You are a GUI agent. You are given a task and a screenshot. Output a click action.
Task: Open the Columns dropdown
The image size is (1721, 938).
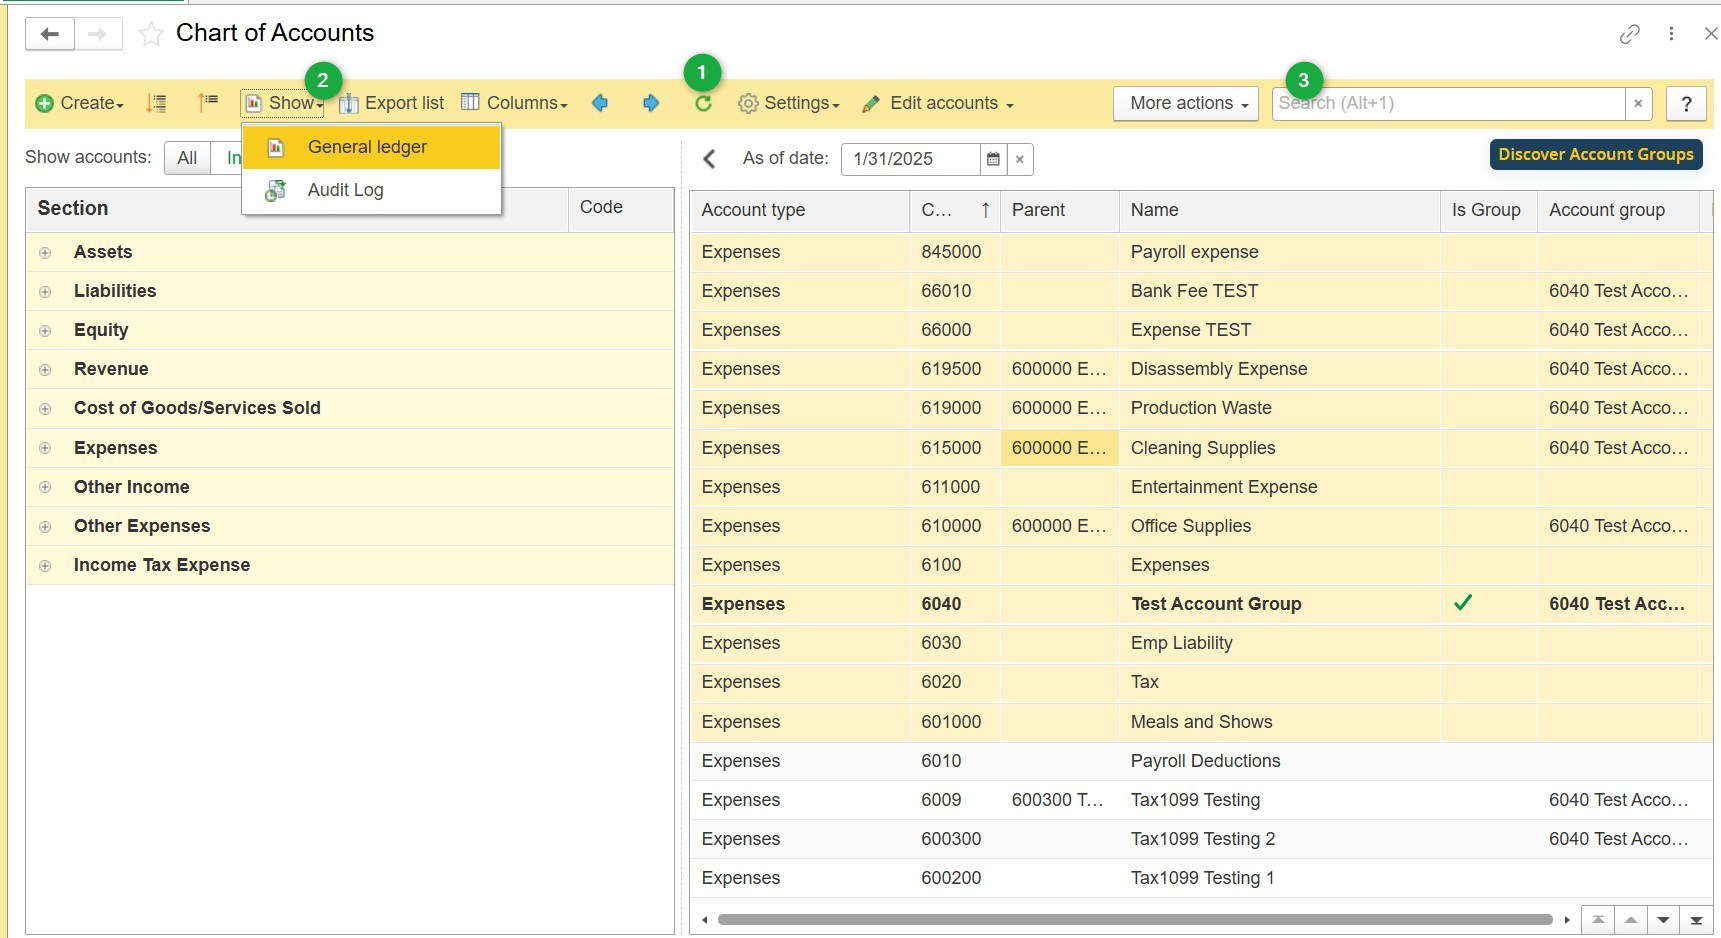point(514,103)
